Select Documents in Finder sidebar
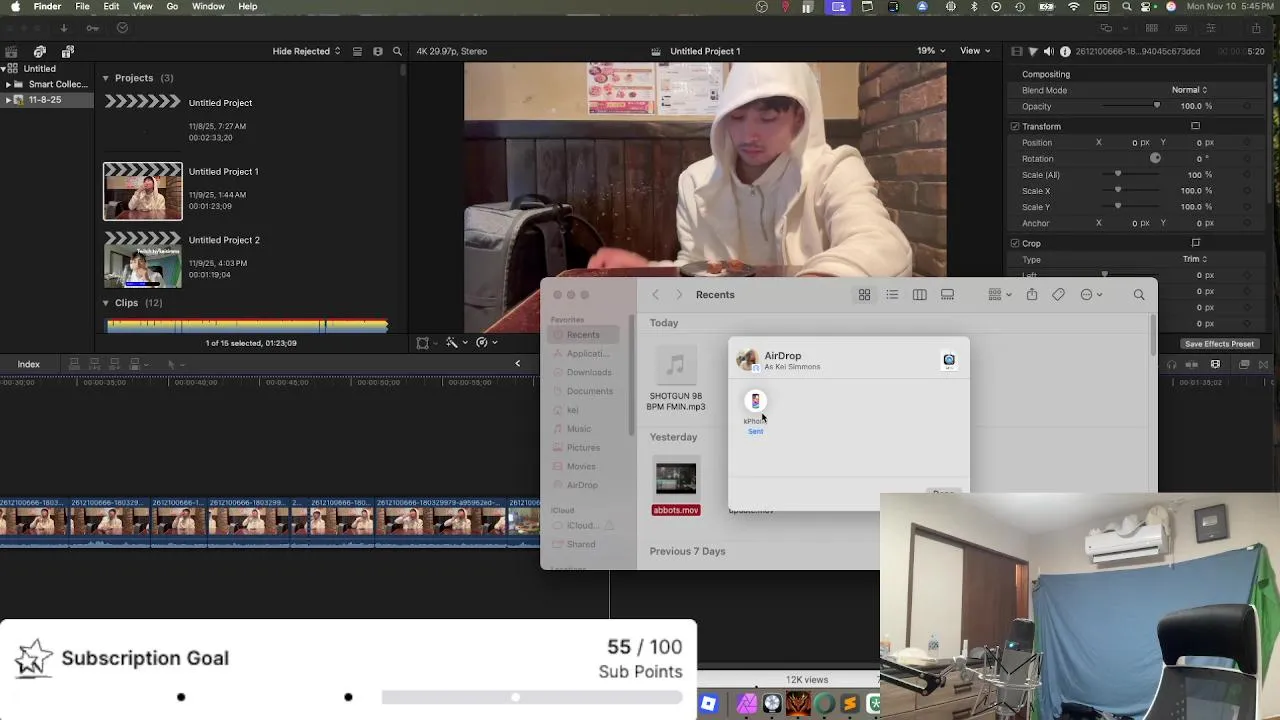 (589, 391)
